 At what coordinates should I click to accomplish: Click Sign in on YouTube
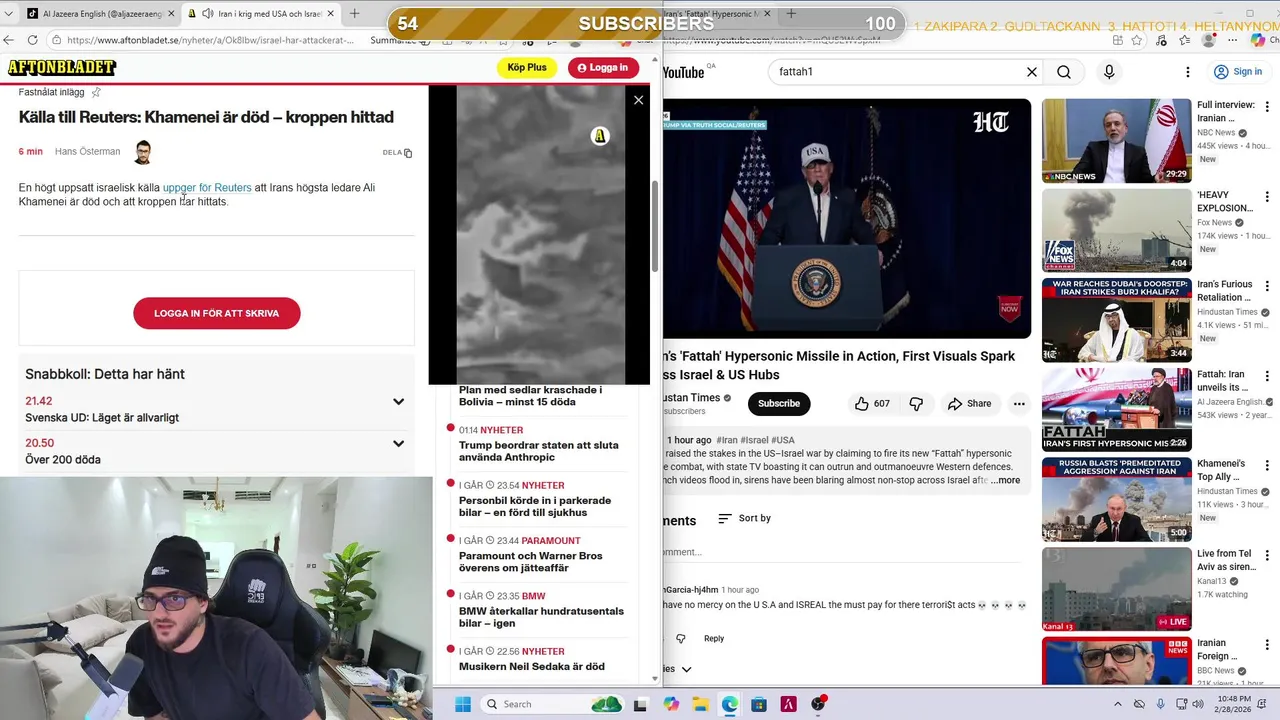[1237, 72]
